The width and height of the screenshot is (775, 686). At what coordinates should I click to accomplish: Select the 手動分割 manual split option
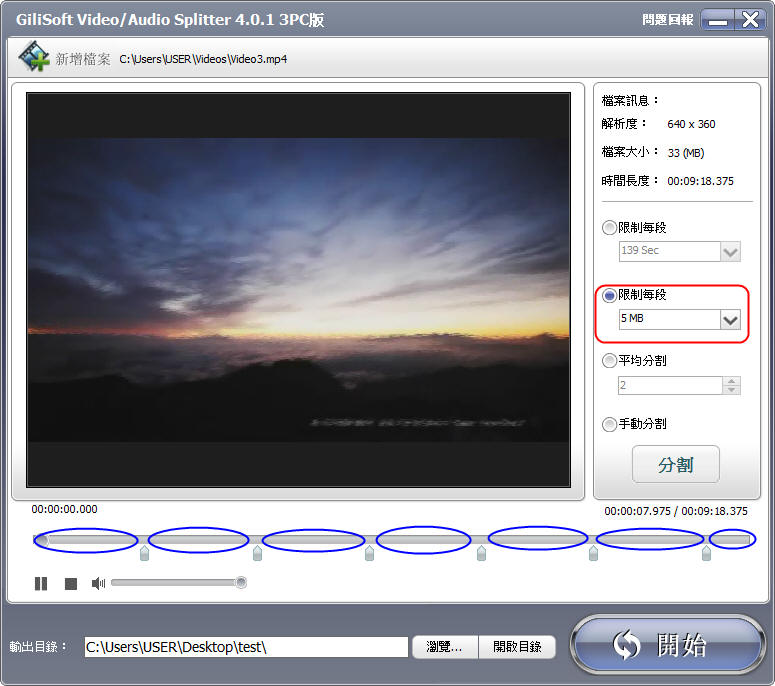(x=609, y=424)
